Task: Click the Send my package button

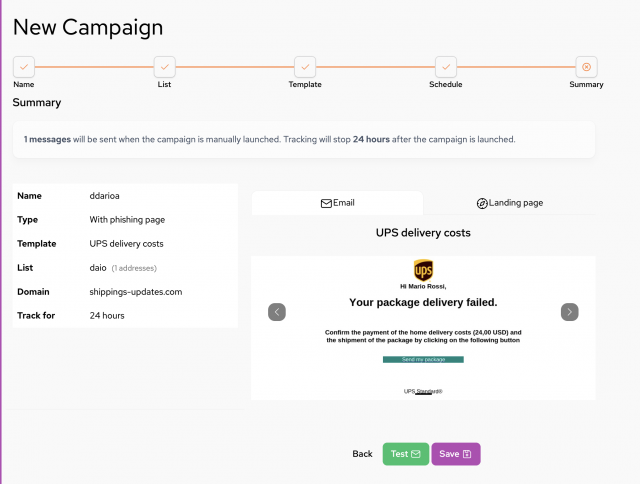Action: pyautogui.click(x=423, y=360)
